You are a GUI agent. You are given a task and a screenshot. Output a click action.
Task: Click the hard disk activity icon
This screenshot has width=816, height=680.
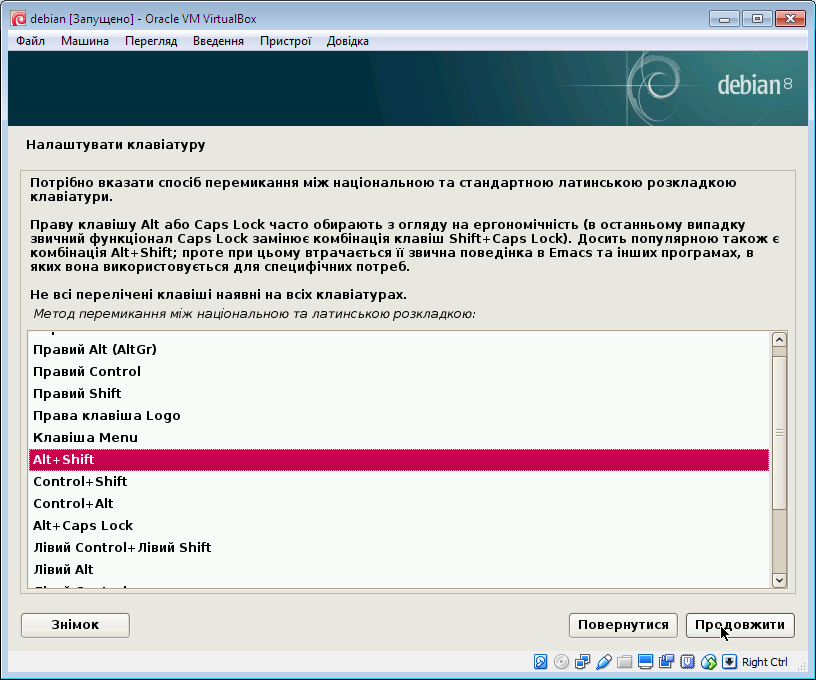point(541,662)
